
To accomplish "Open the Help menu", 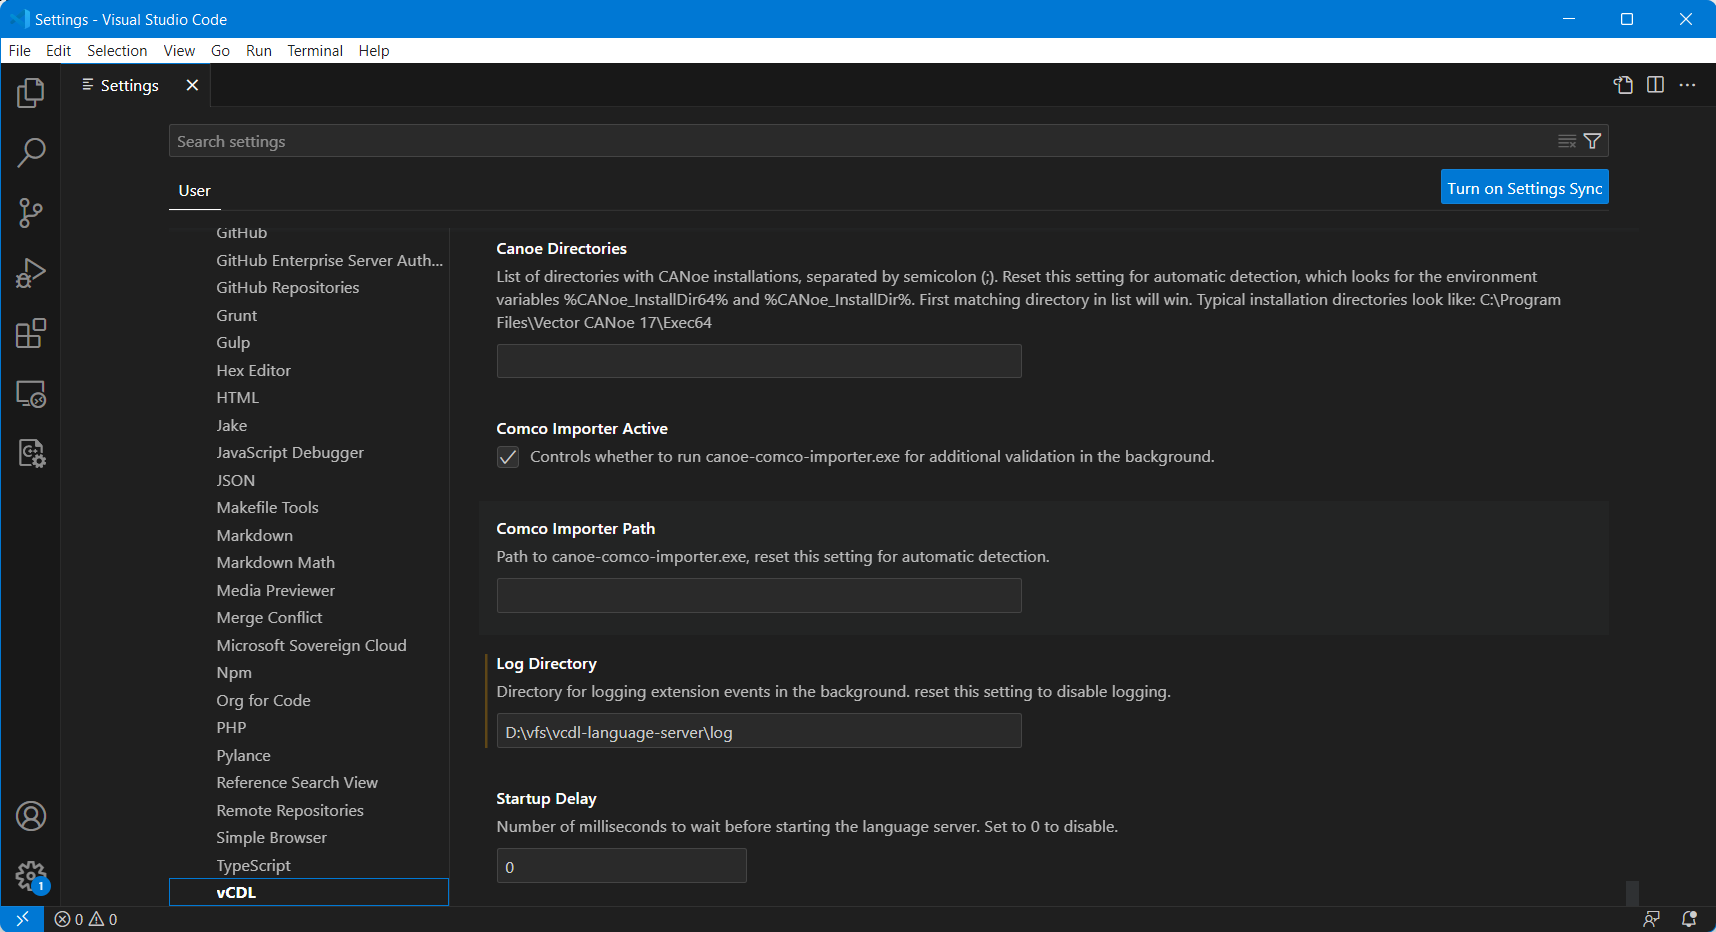I will tap(374, 51).
